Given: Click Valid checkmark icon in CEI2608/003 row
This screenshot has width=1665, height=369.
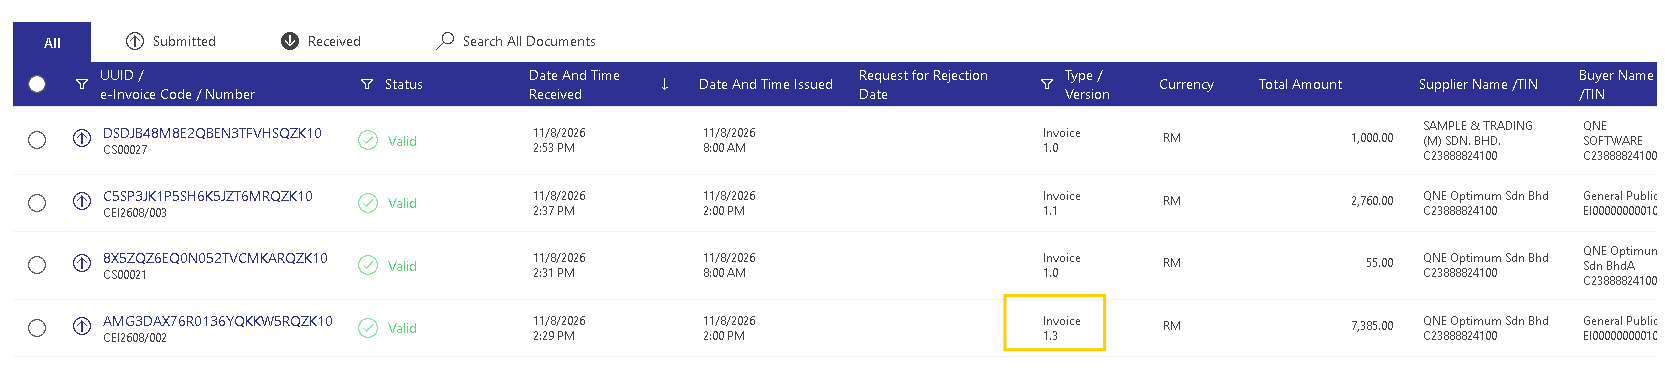Looking at the screenshot, I should pyautogui.click(x=368, y=203).
